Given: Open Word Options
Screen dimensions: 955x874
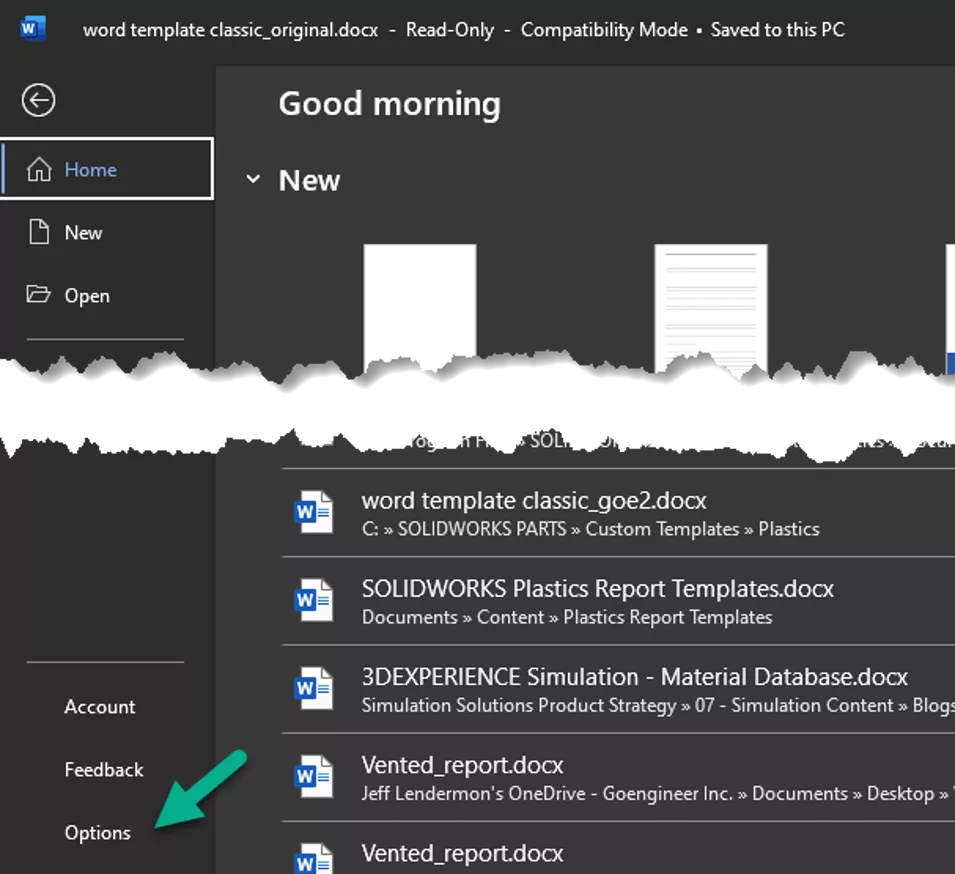Looking at the screenshot, I should (97, 833).
